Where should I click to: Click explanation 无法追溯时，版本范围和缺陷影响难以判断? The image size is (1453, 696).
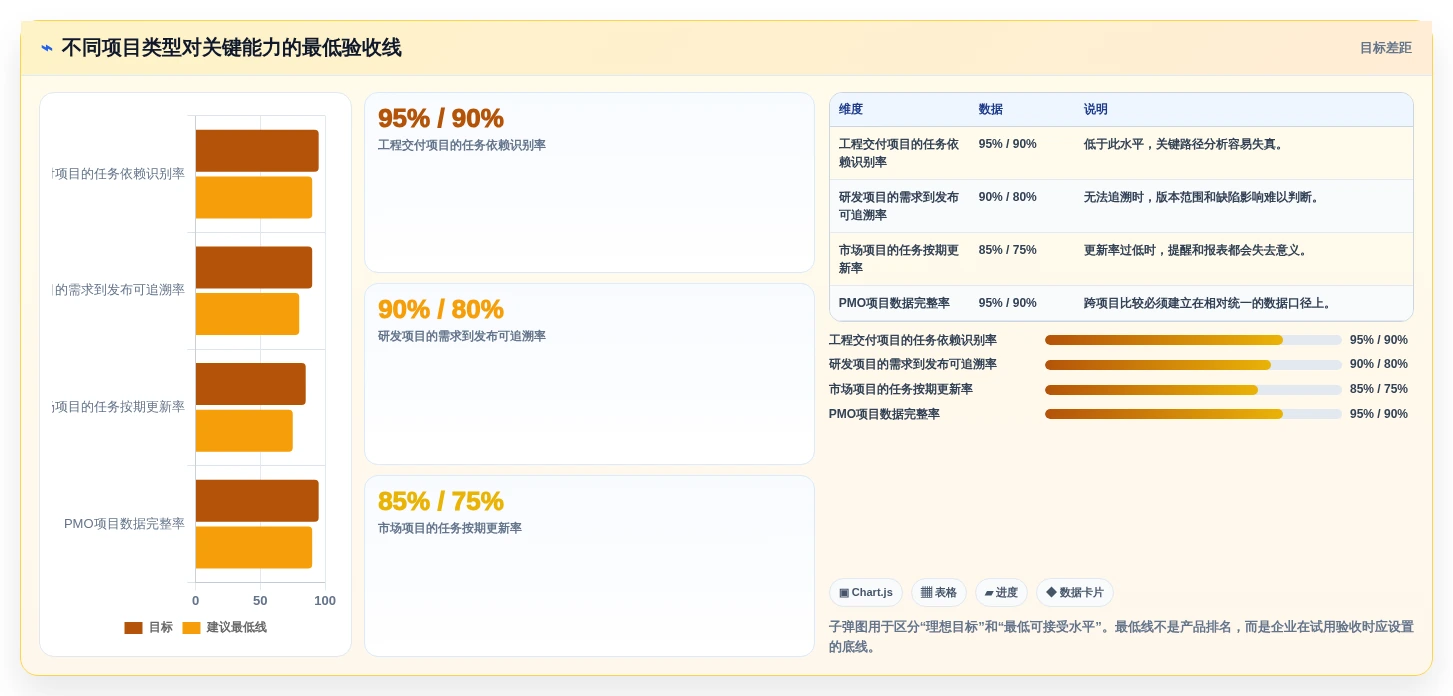click(1204, 197)
